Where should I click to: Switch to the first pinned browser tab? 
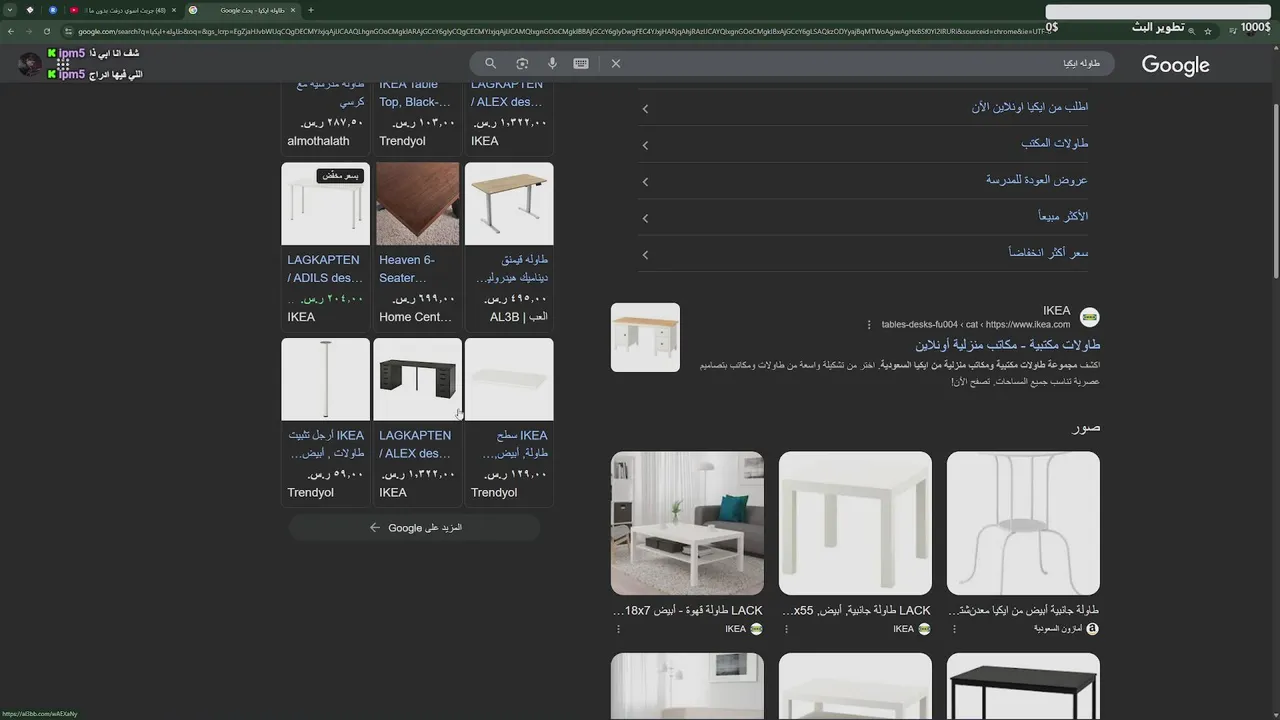click(x=30, y=10)
